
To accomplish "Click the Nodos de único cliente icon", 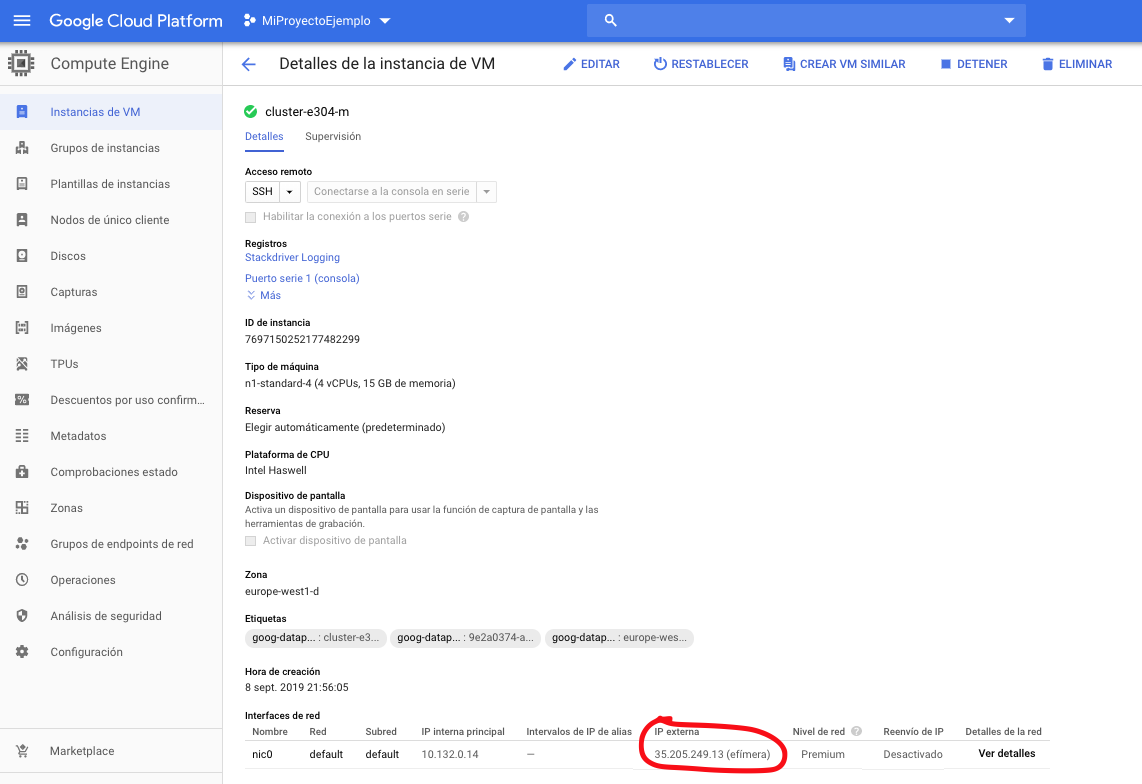I will [22, 219].
